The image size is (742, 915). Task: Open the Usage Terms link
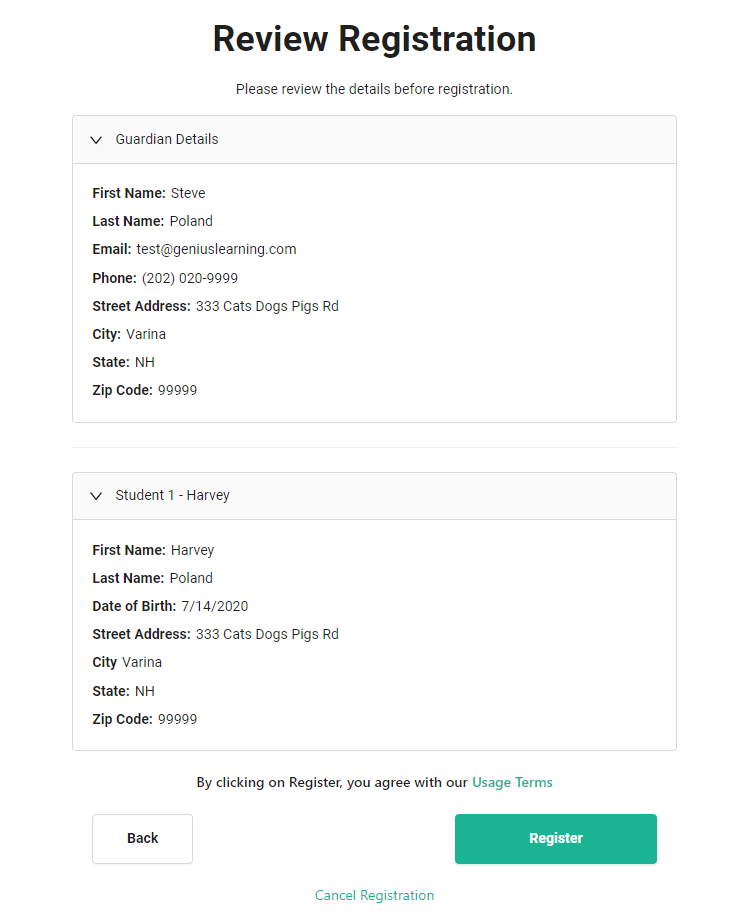tap(512, 783)
